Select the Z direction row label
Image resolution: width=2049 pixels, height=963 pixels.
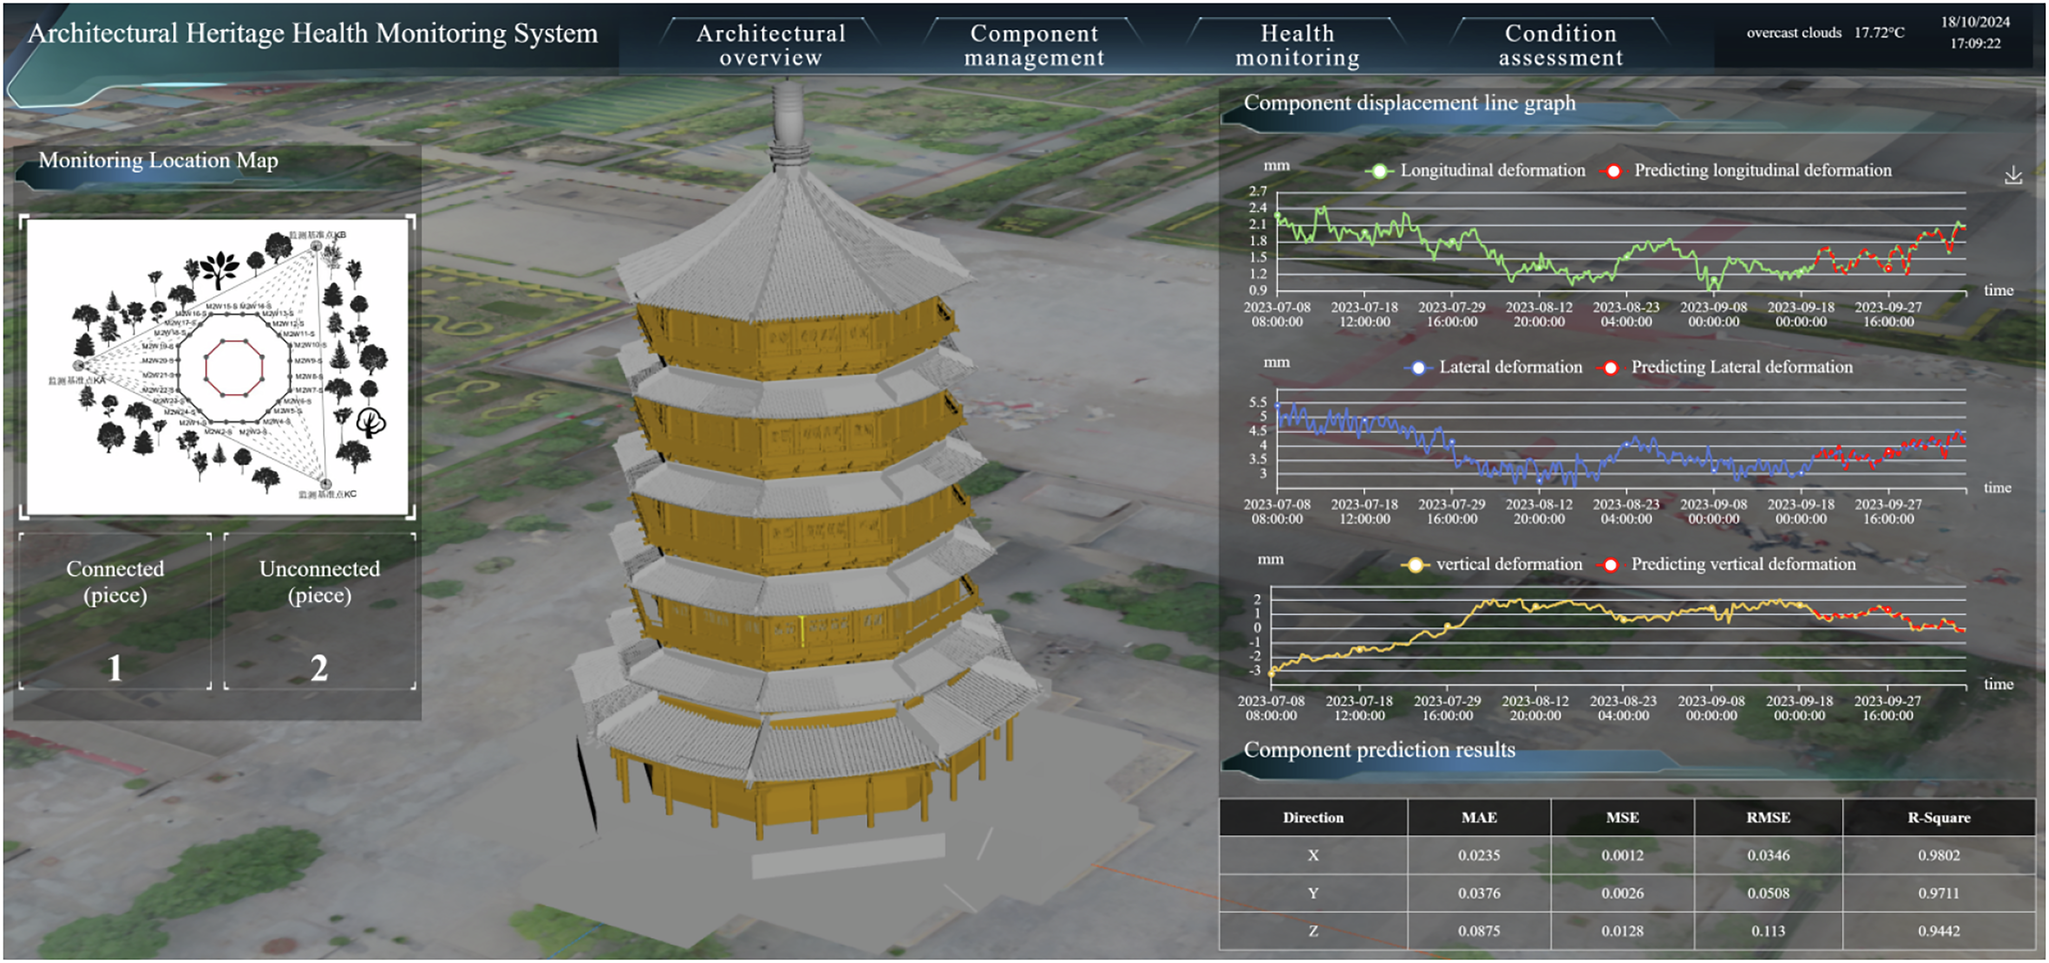click(1313, 931)
